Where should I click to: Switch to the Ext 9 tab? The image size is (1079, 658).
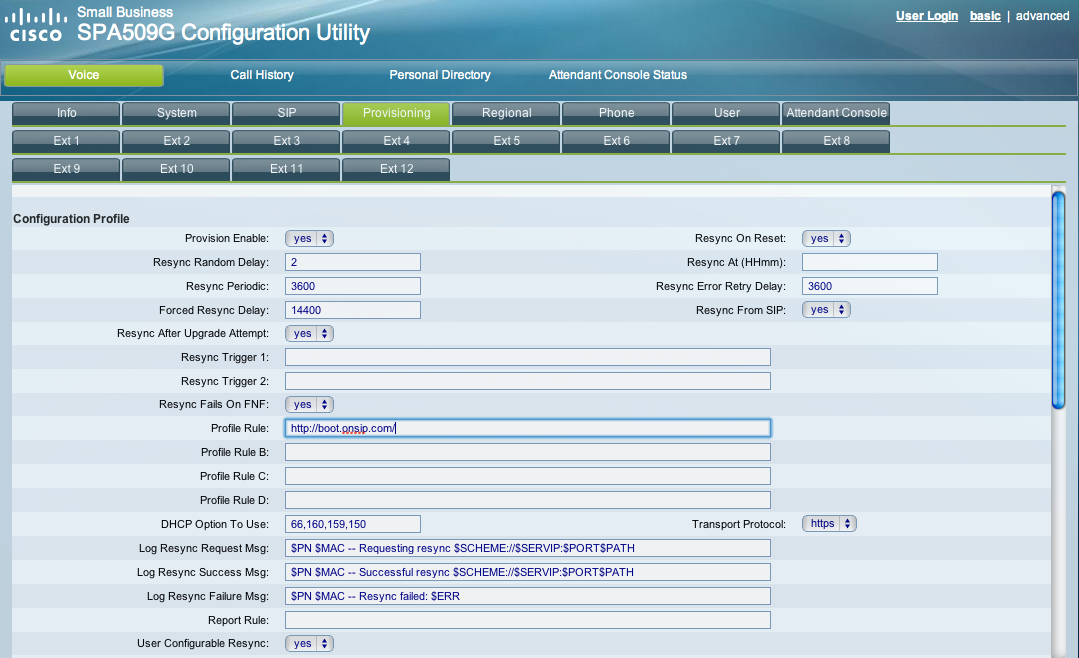tap(66, 169)
